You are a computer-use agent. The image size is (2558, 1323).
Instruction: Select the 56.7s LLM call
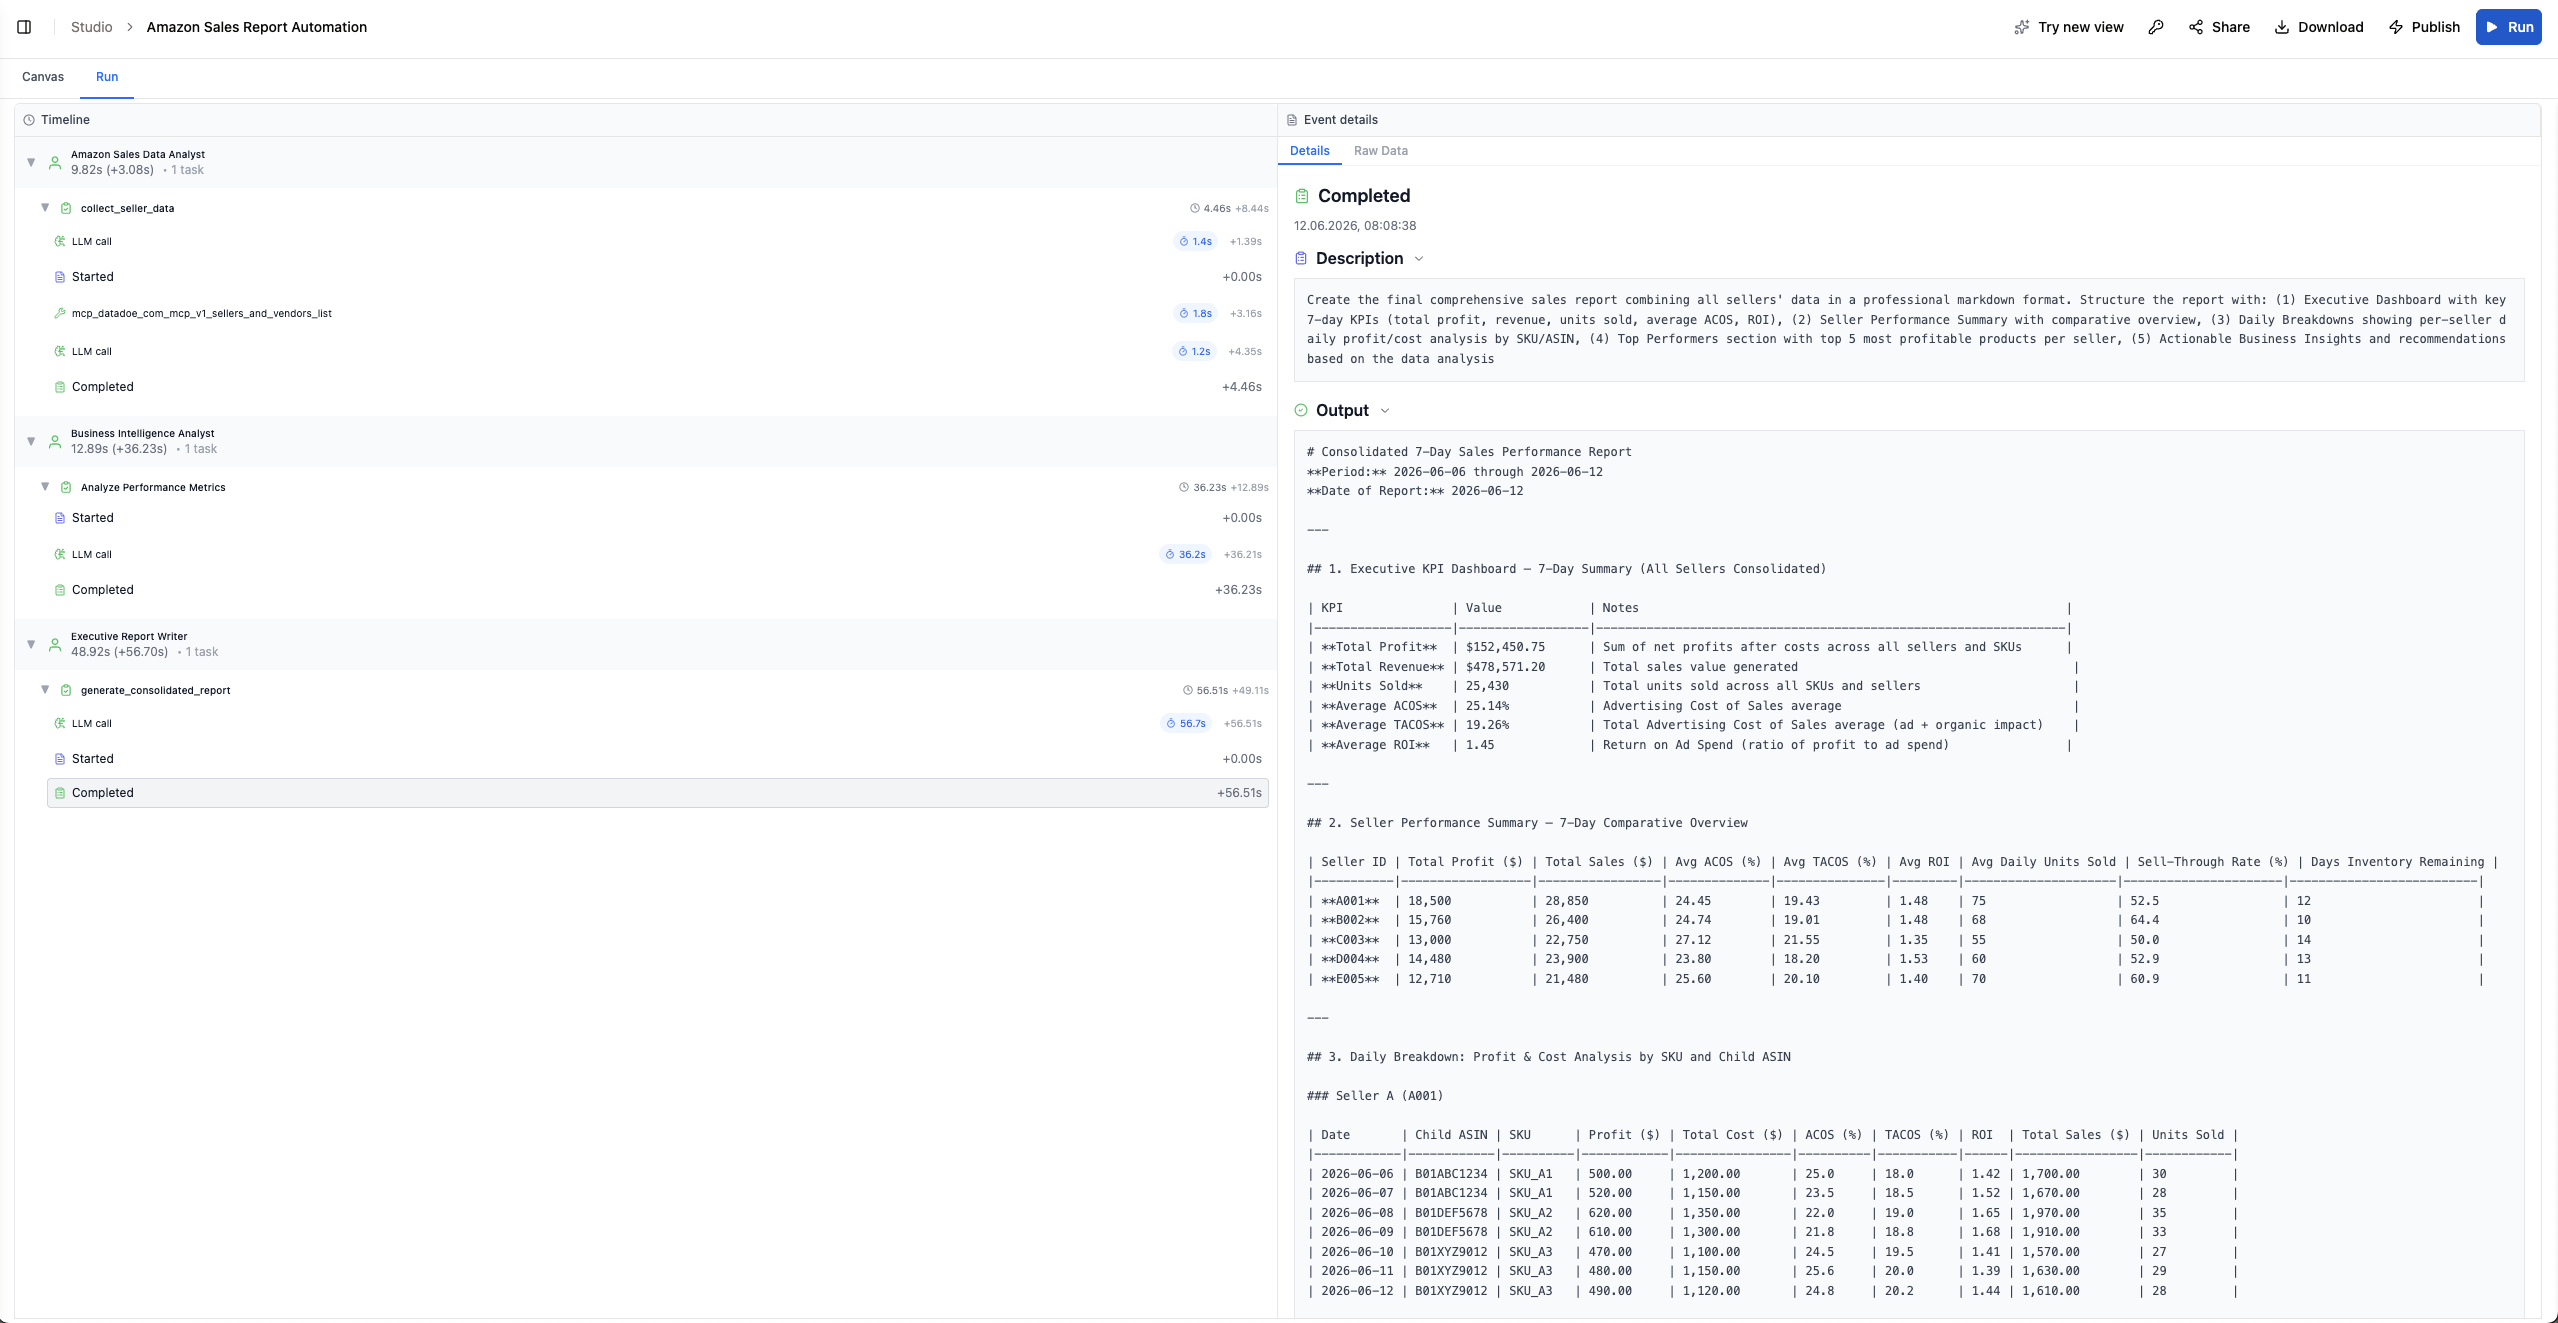(x=658, y=723)
